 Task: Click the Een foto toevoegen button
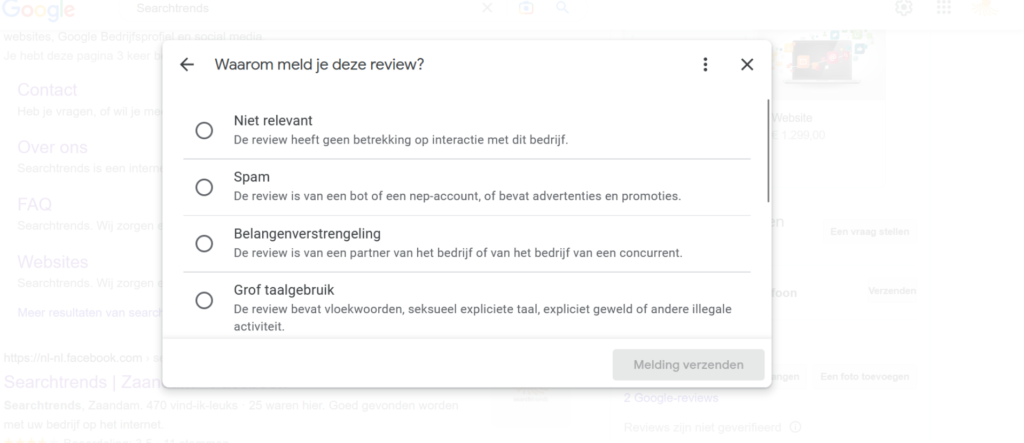tap(865, 377)
